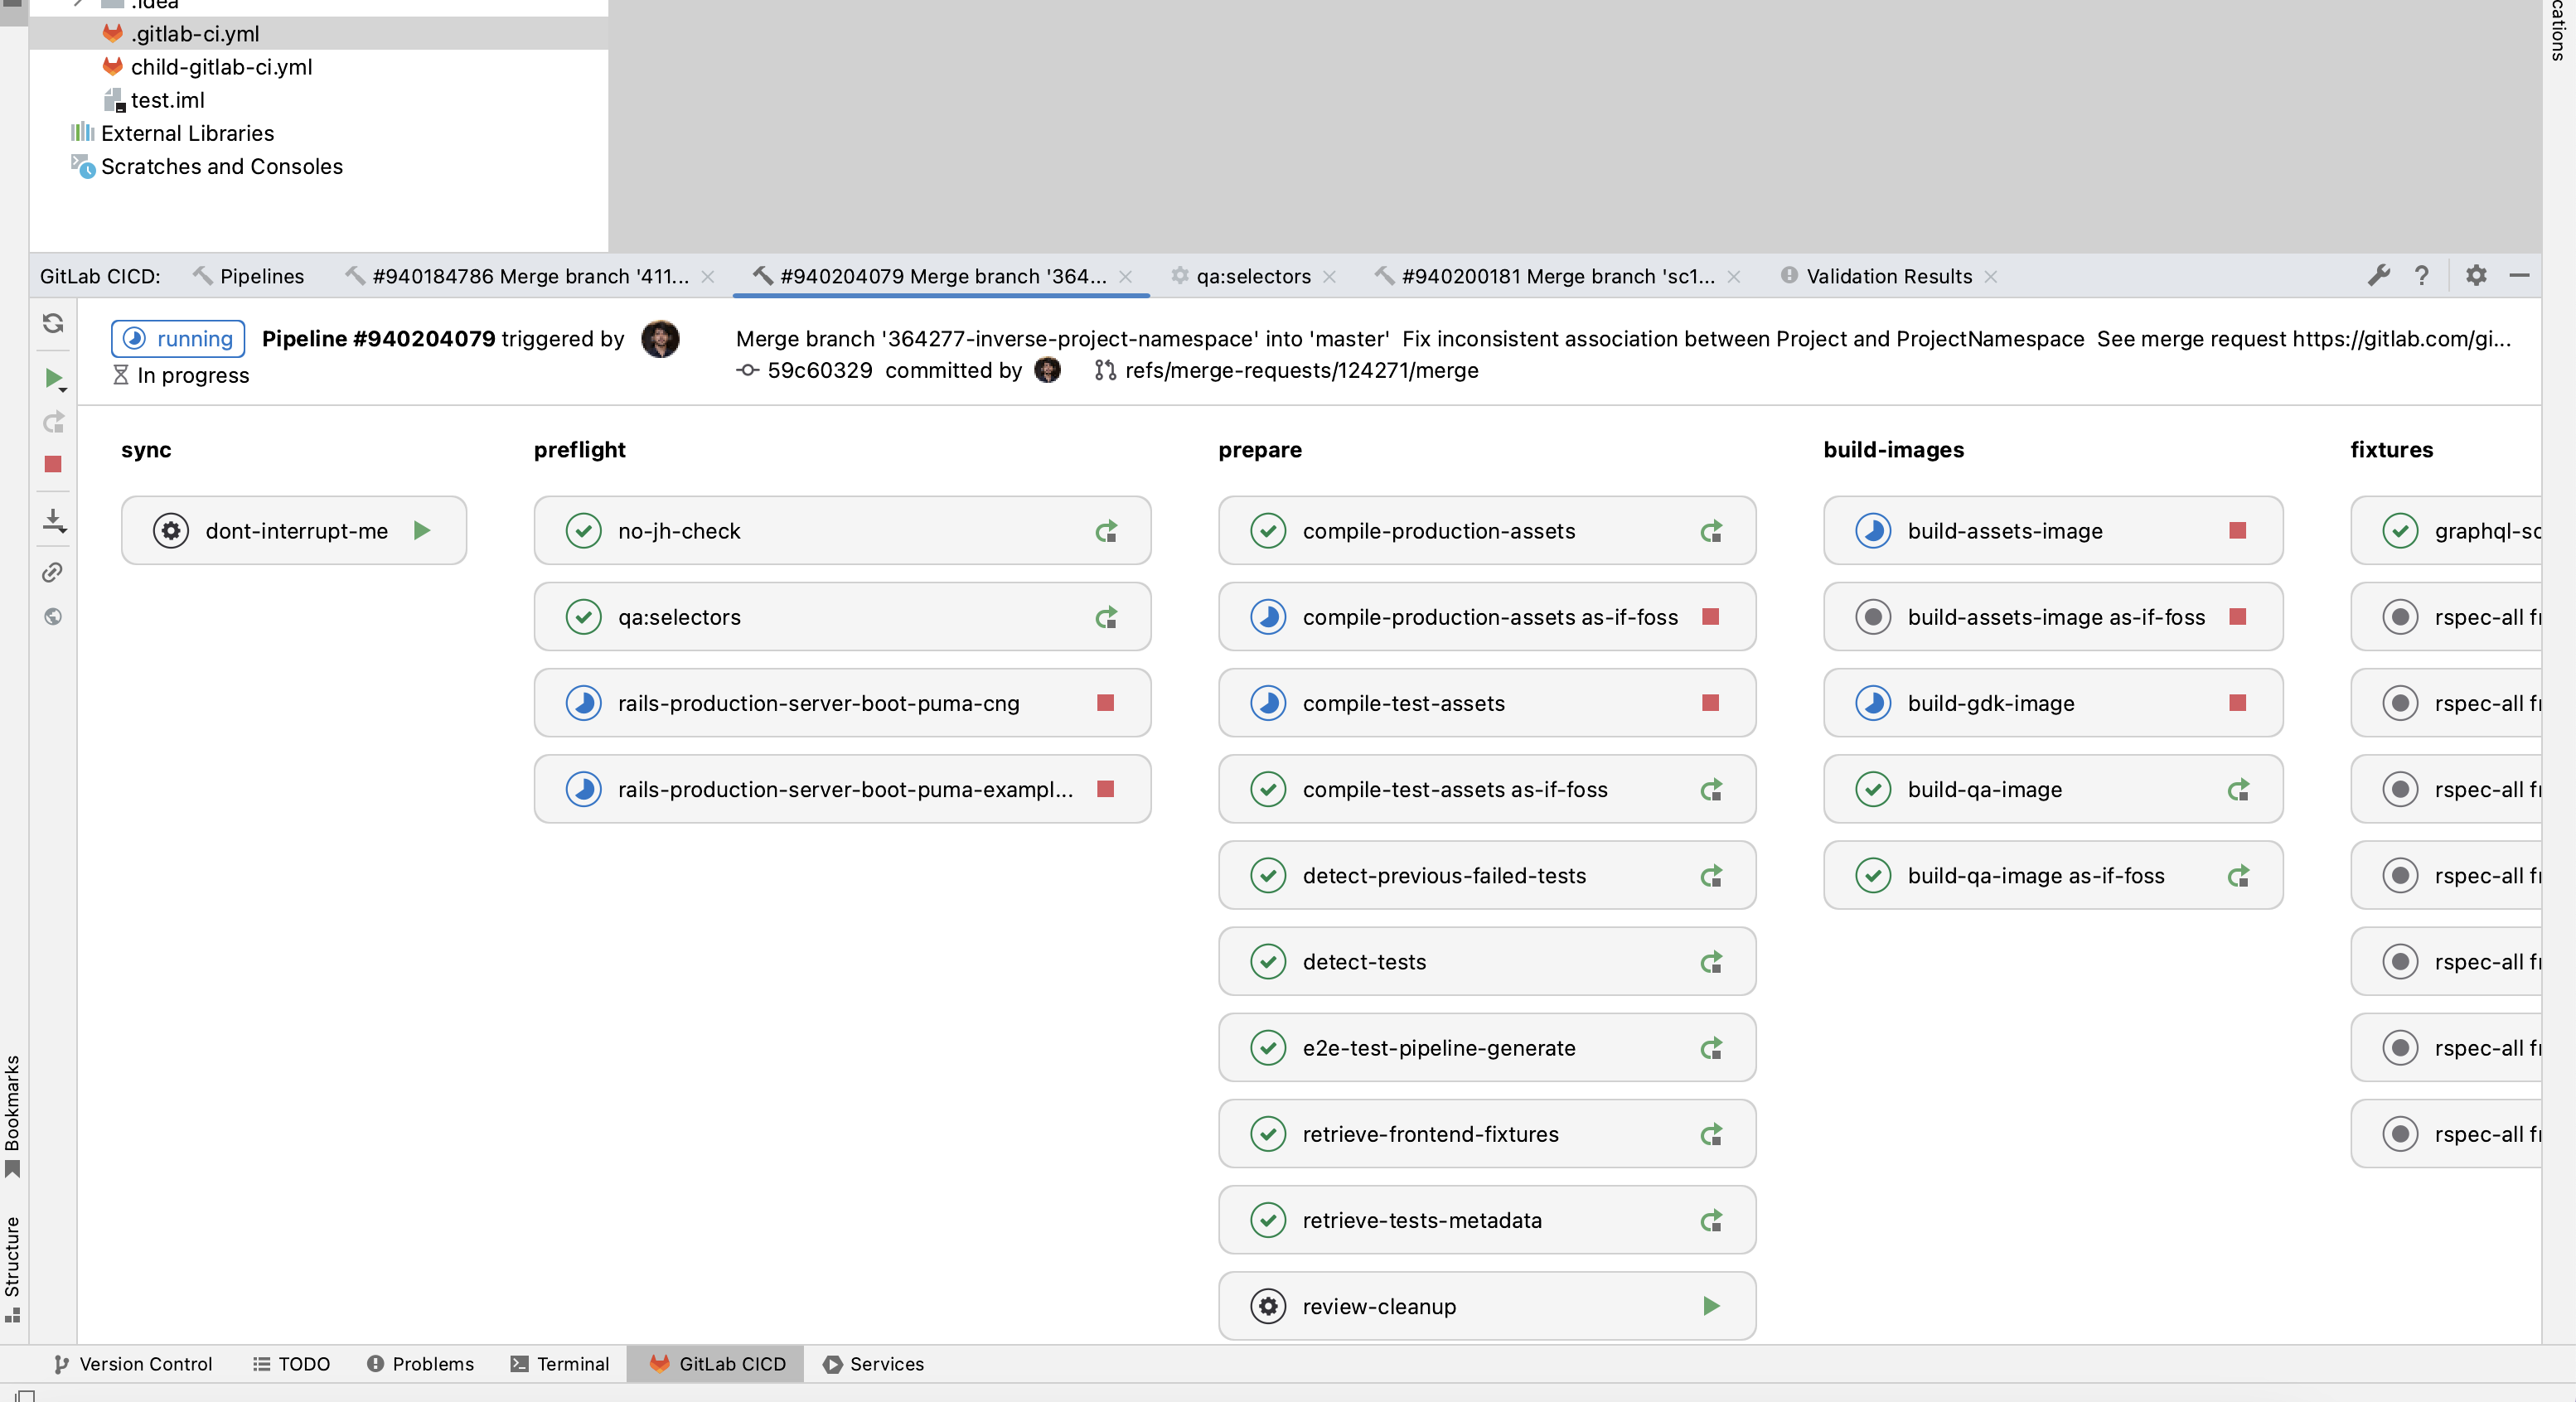Run the review-cleanup manual job
2576x1402 pixels.
pyautogui.click(x=1711, y=1305)
